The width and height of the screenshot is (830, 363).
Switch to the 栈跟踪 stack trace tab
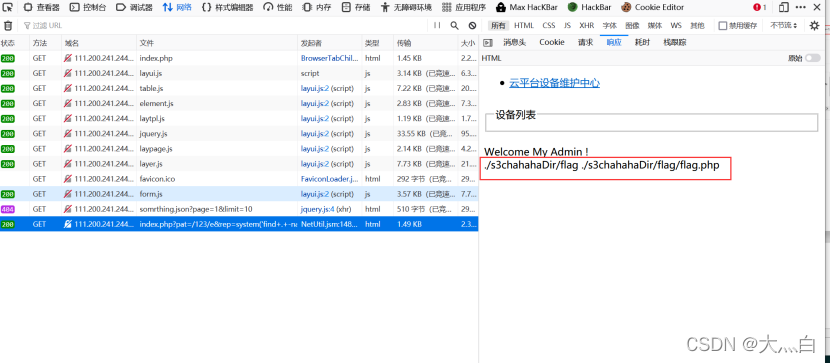(675, 43)
